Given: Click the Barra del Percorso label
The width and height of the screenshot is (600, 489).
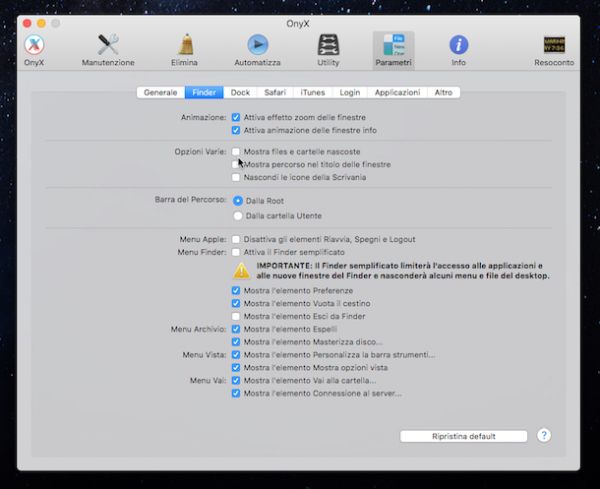Looking at the screenshot, I should 191,199.
